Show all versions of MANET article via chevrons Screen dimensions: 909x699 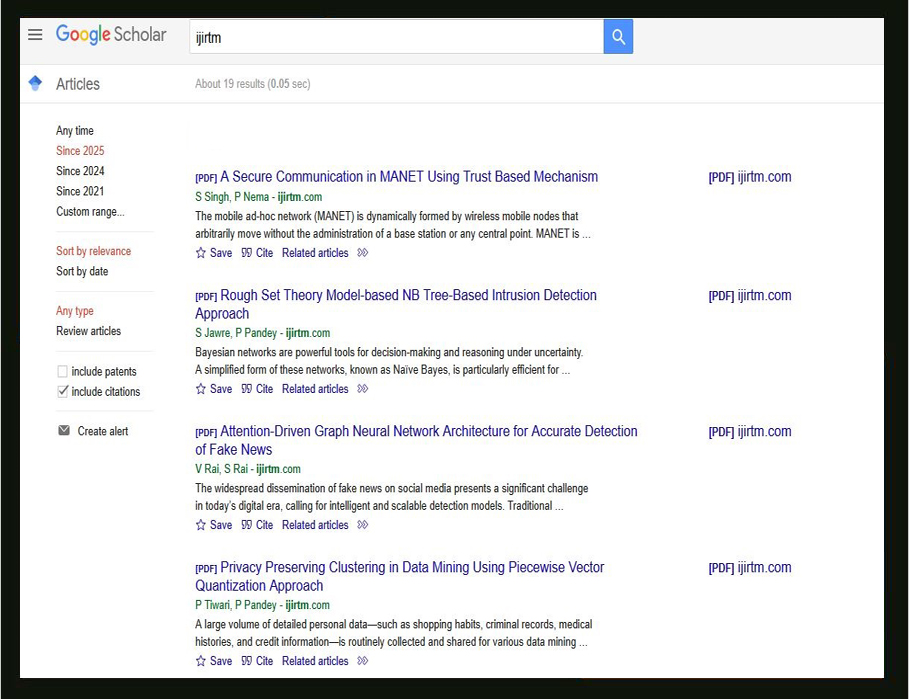pos(362,253)
